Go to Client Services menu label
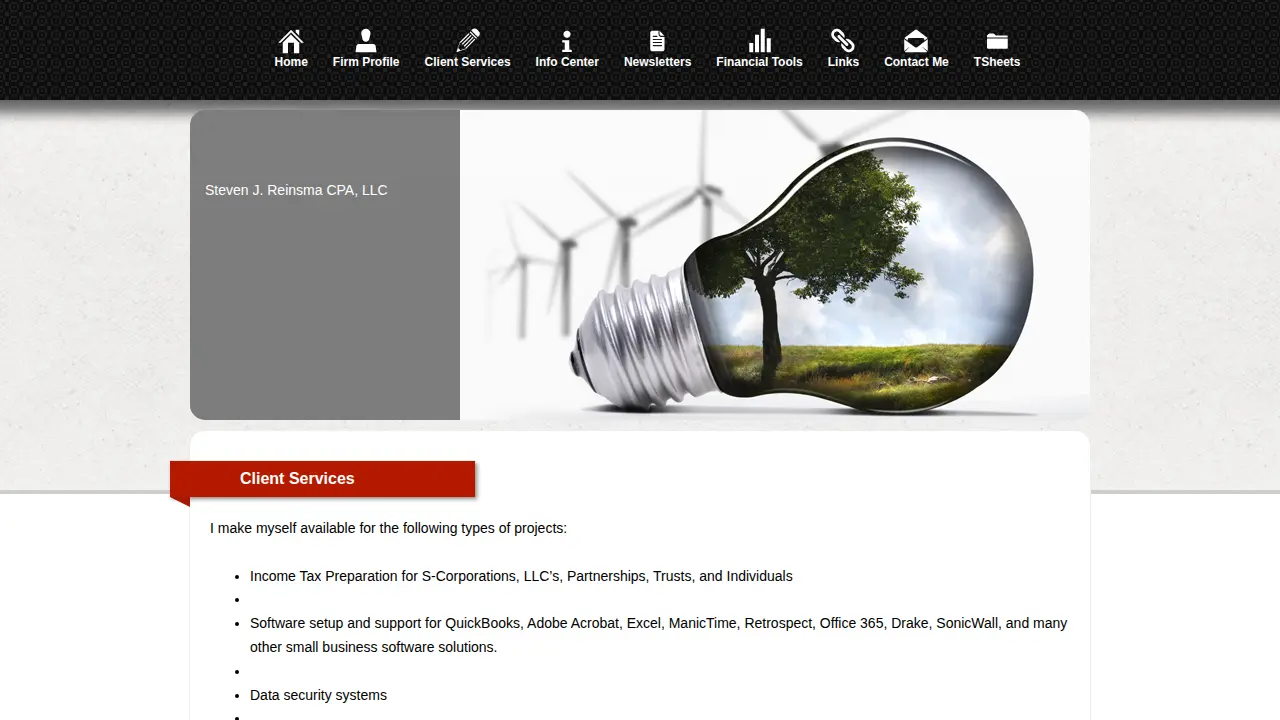Screen dimensions: 1280x720 coord(467,62)
